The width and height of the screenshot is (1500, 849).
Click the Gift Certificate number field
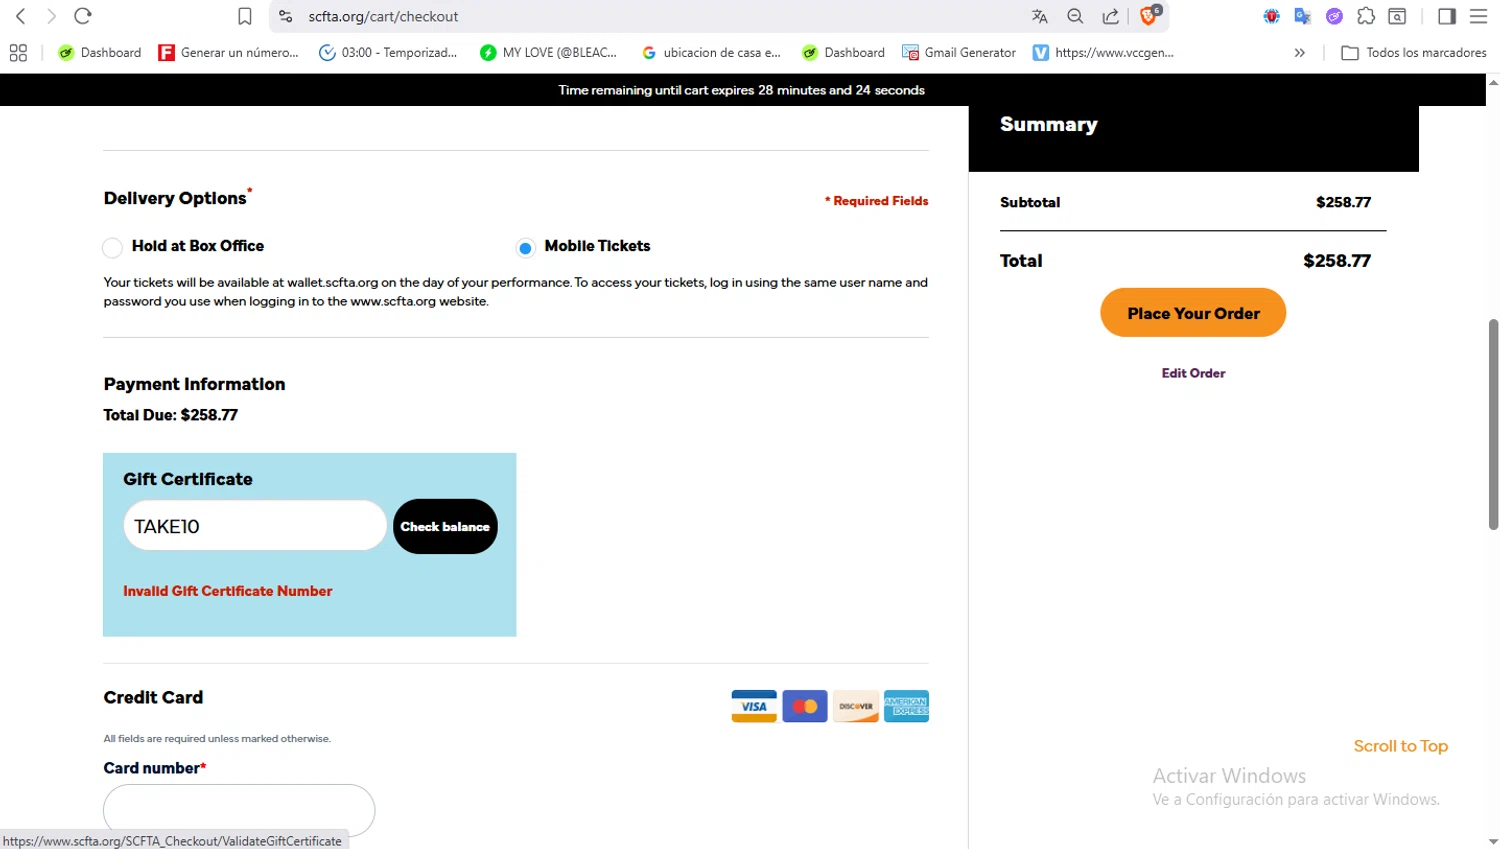point(255,526)
